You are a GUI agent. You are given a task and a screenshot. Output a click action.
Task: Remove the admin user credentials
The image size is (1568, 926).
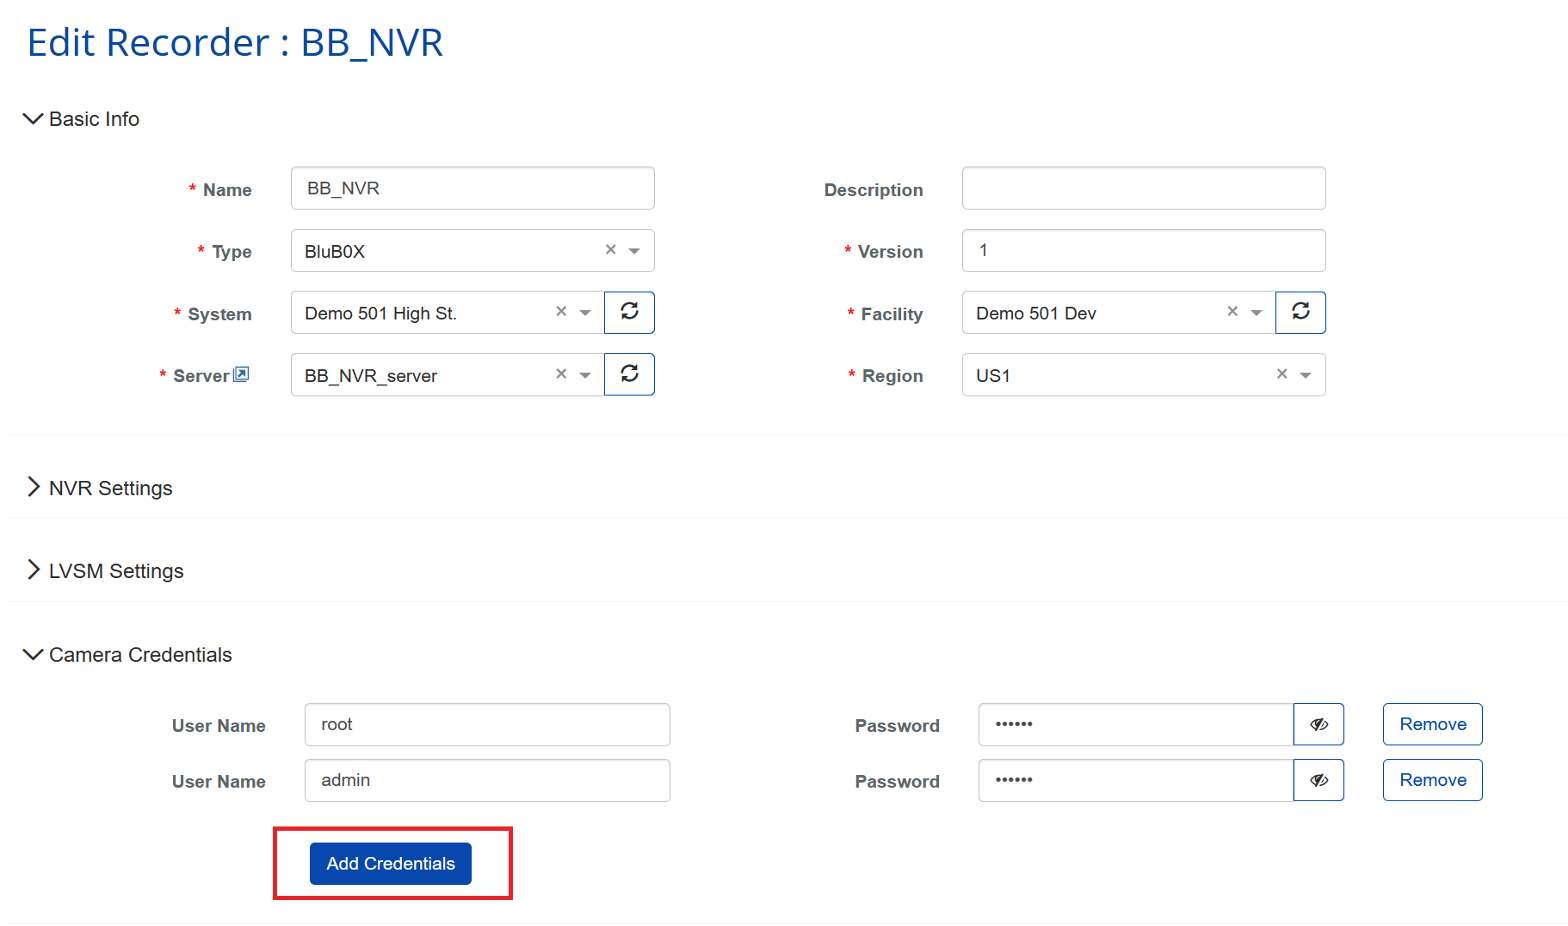point(1432,780)
